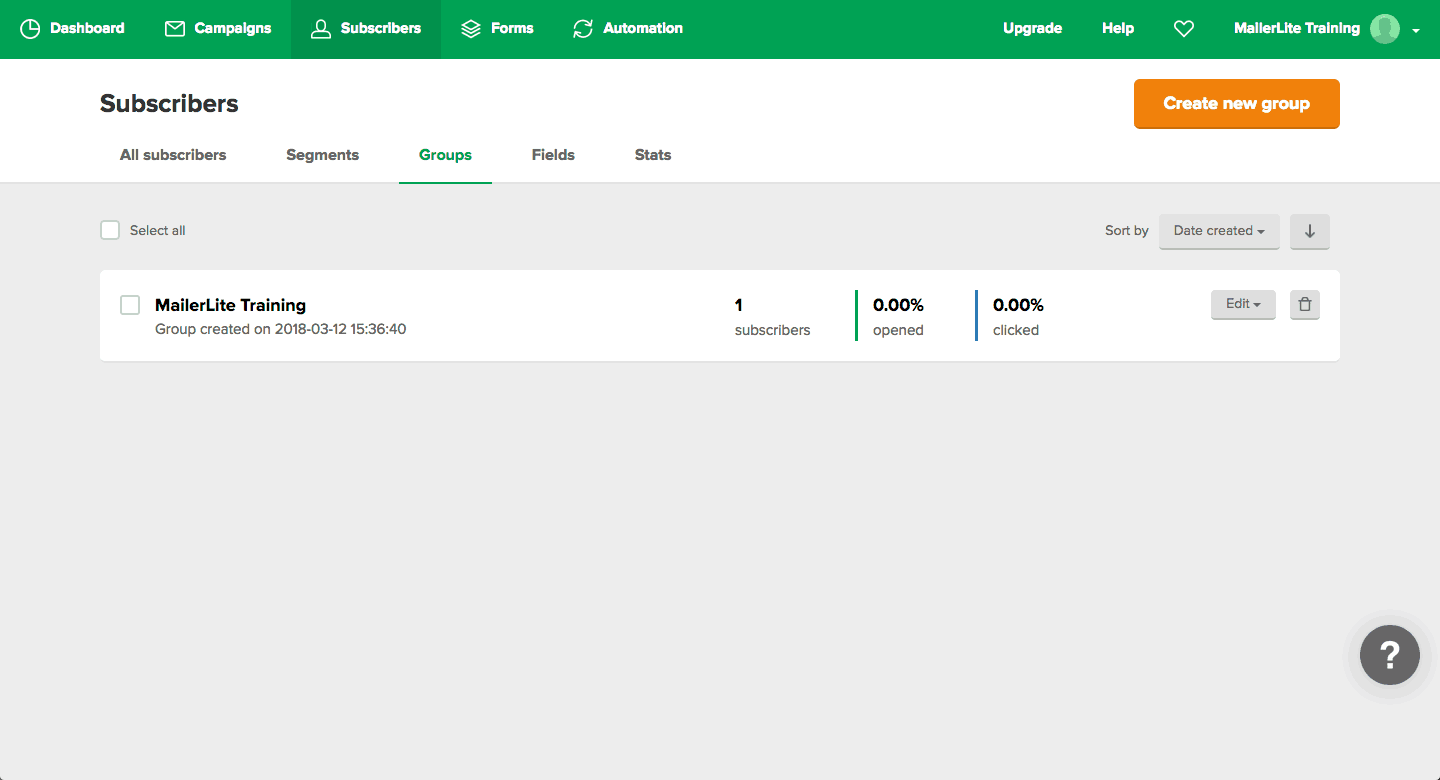Image resolution: width=1440 pixels, height=780 pixels.
Task: Open Automation section
Action: point(628,29)
